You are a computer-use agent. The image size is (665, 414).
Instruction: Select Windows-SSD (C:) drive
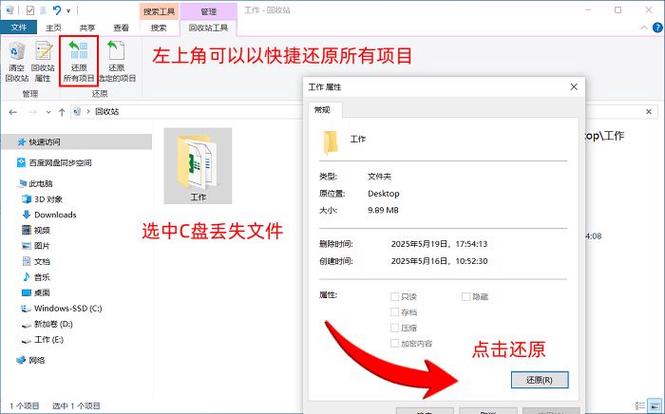pos(67,308)
